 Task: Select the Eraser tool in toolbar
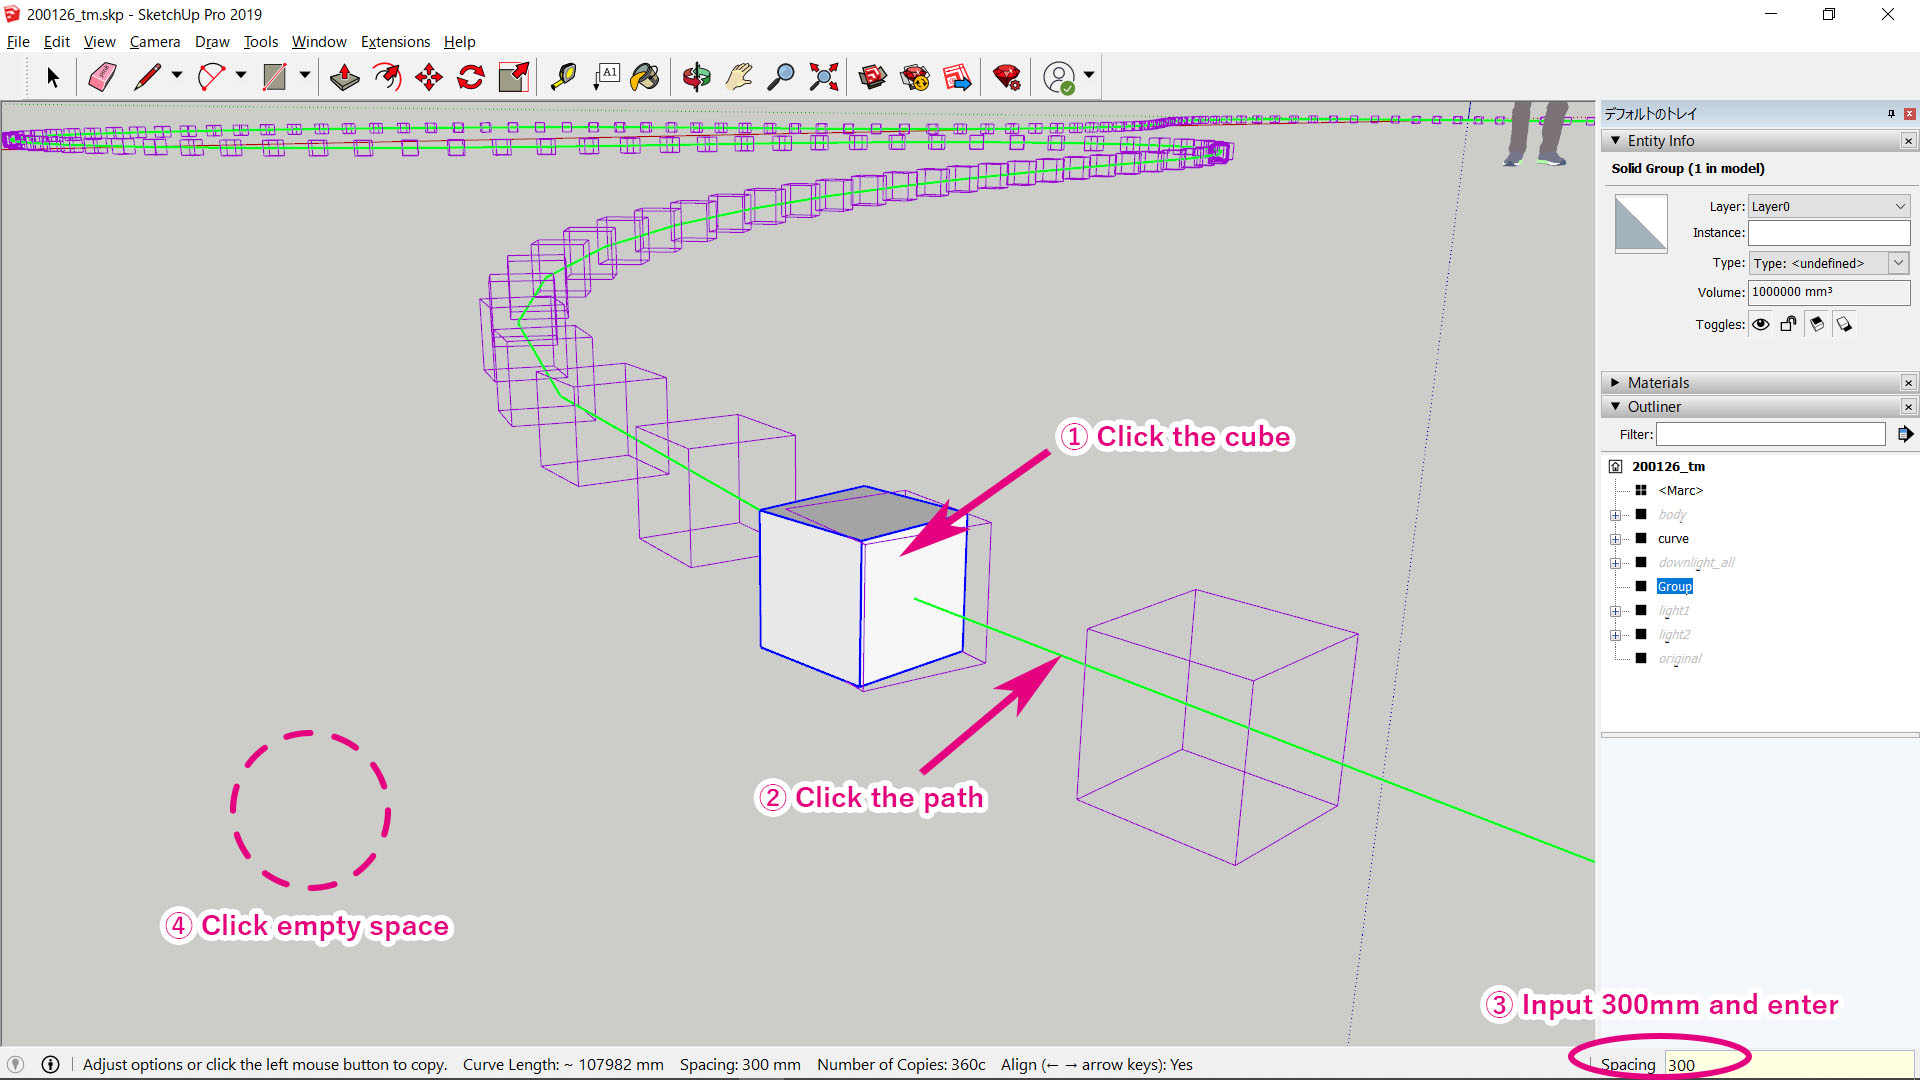(x=103, y=76)
